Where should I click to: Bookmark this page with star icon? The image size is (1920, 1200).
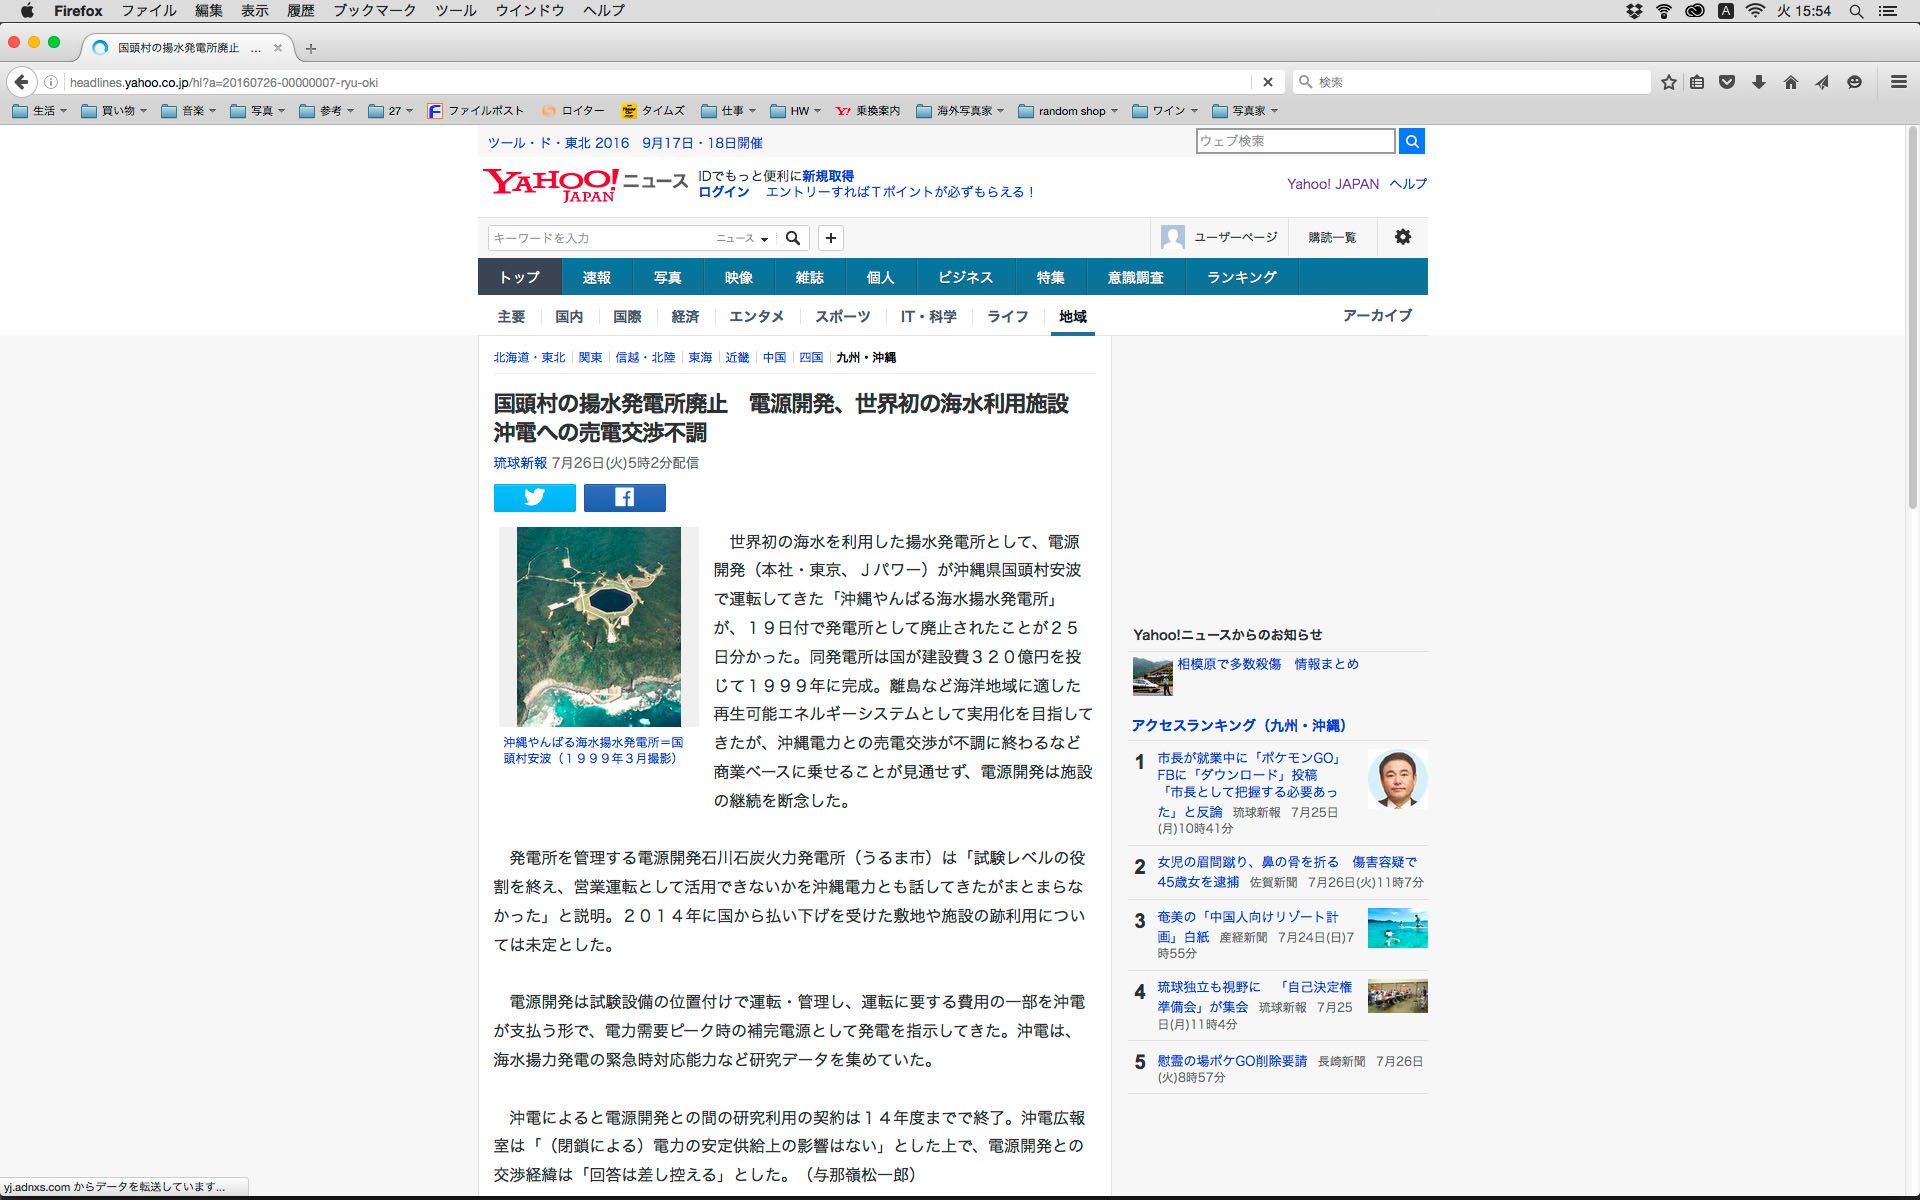[1668, 82]
